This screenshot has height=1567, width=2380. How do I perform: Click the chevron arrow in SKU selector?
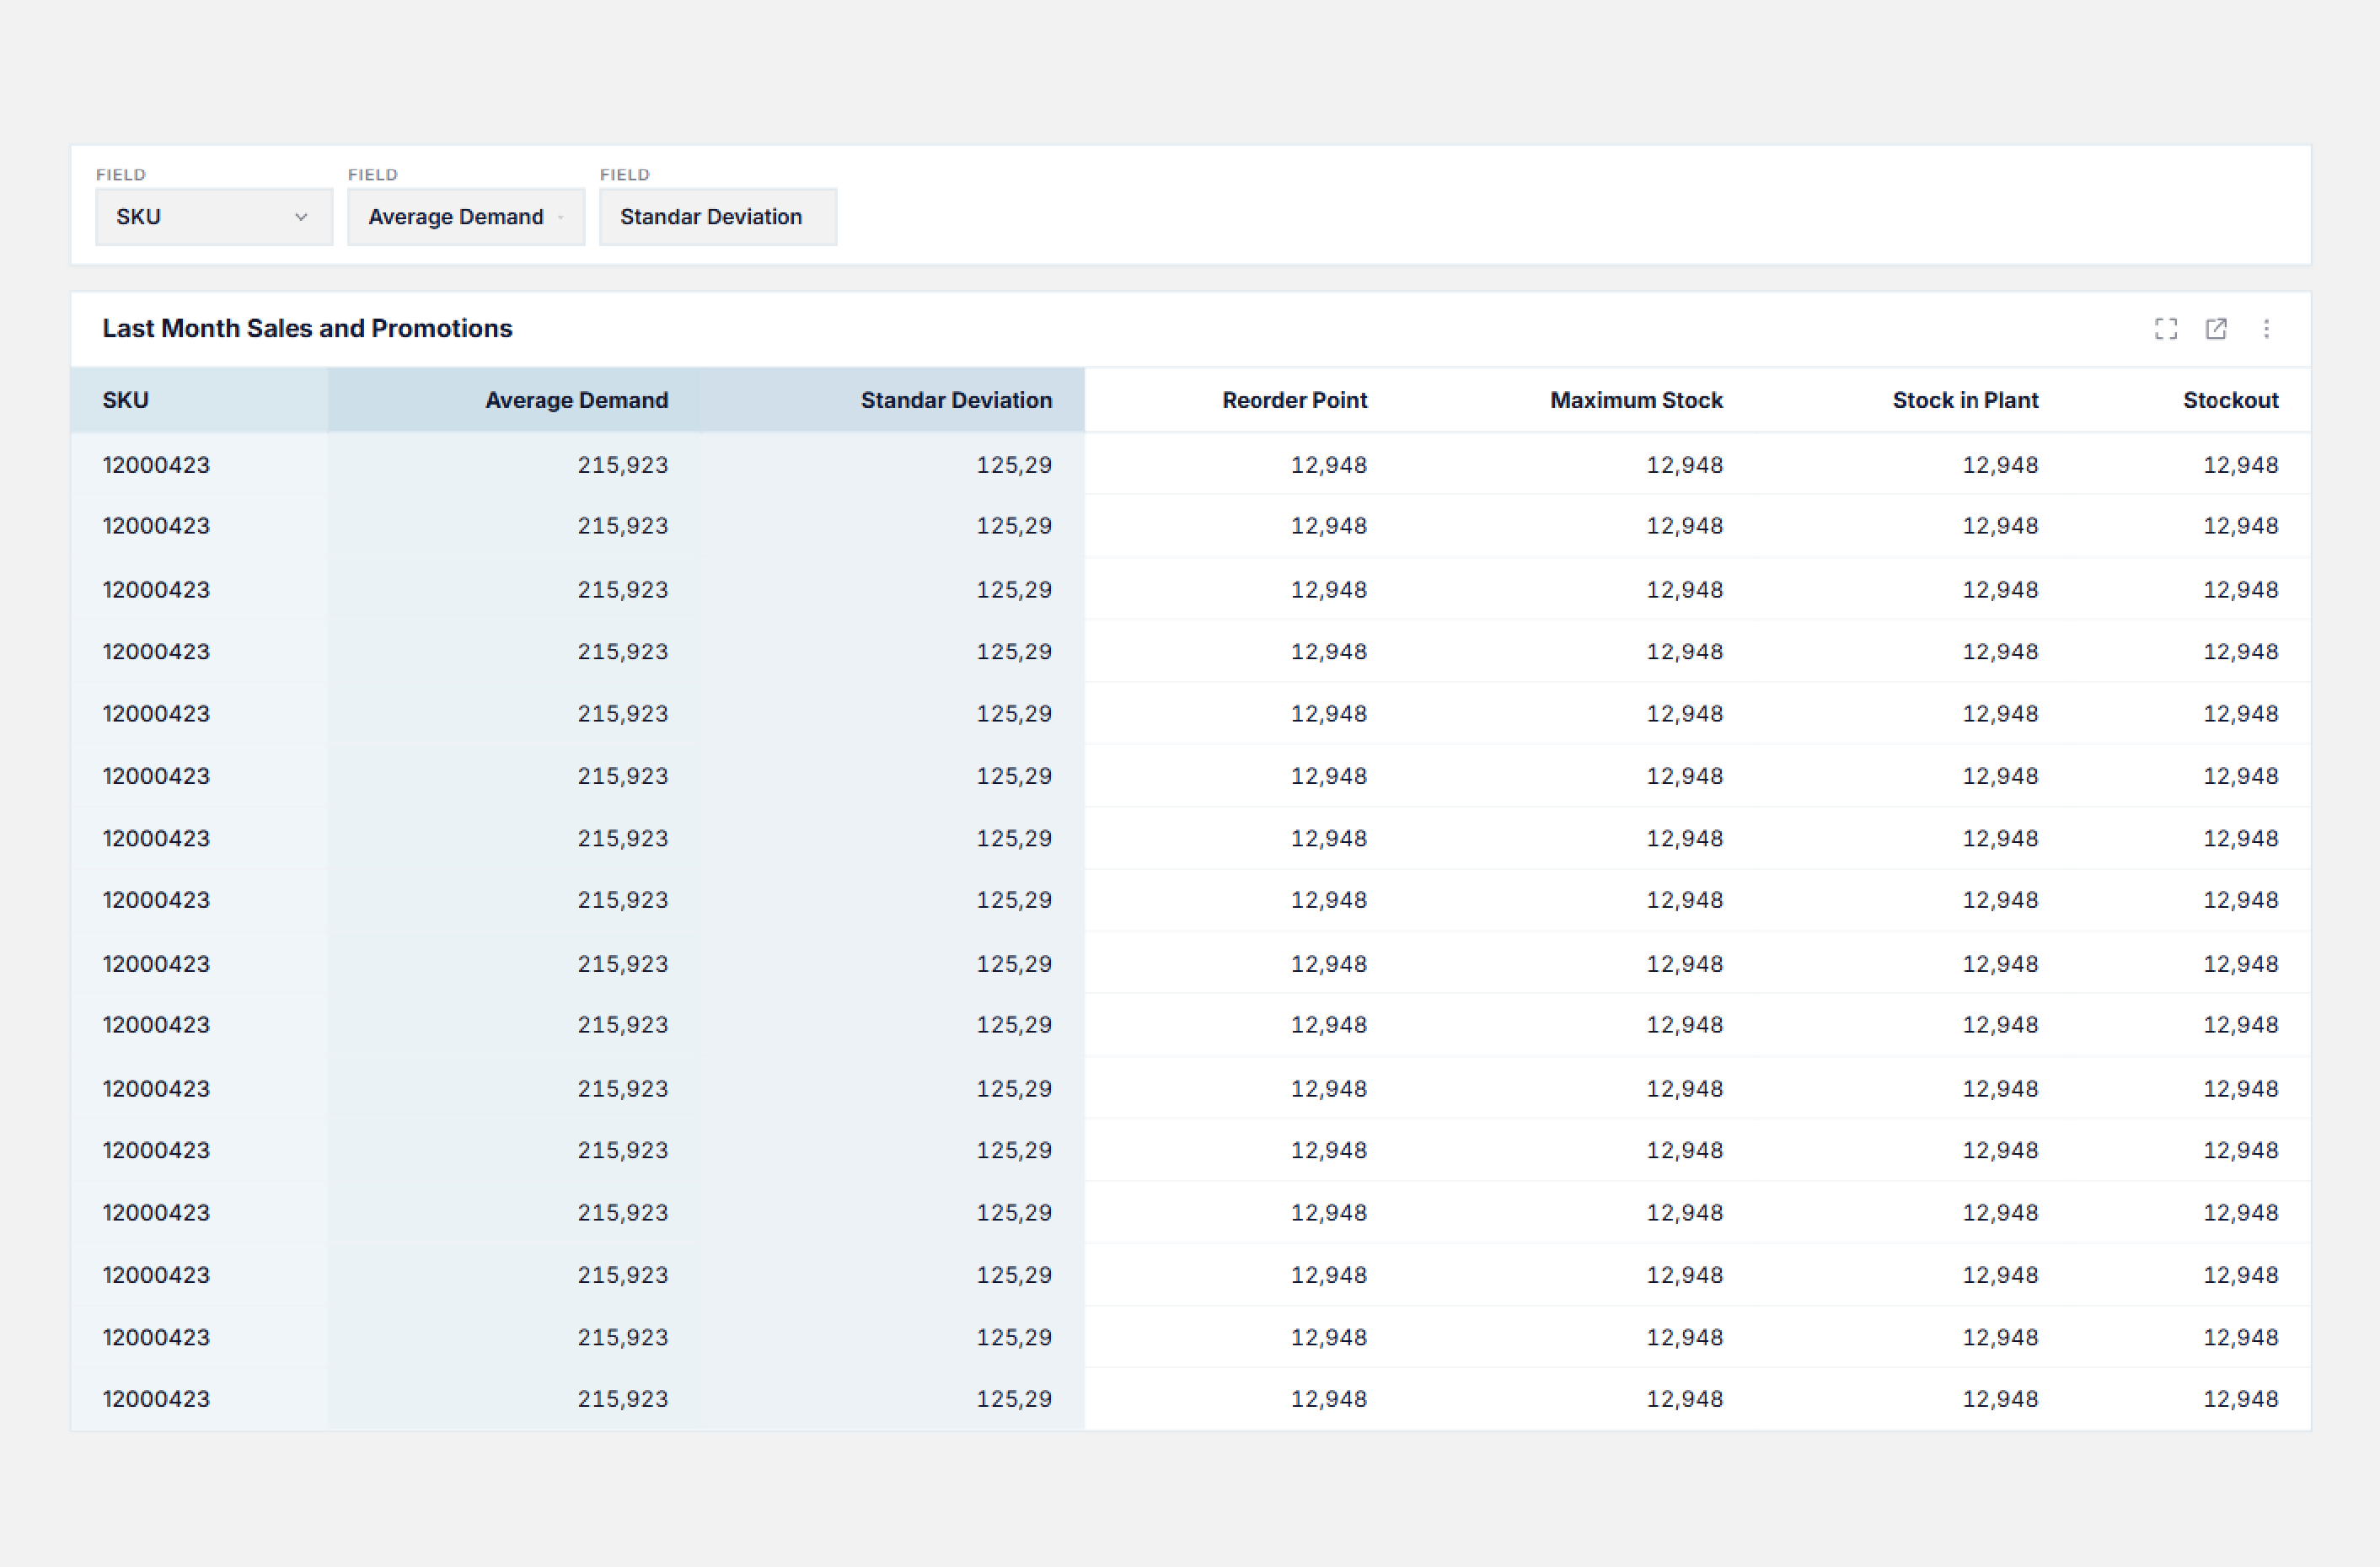coord(301,217)
